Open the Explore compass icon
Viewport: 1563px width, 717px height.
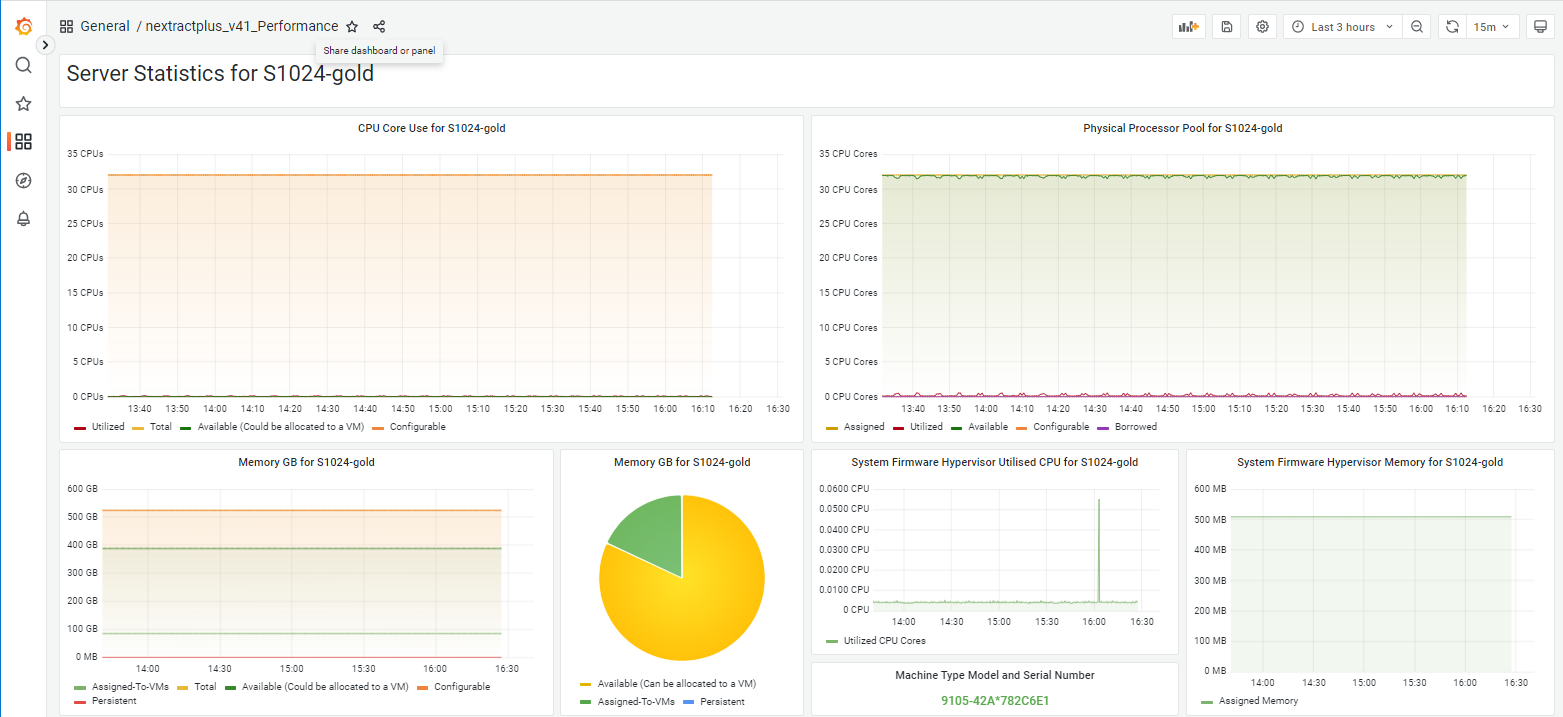23,180
